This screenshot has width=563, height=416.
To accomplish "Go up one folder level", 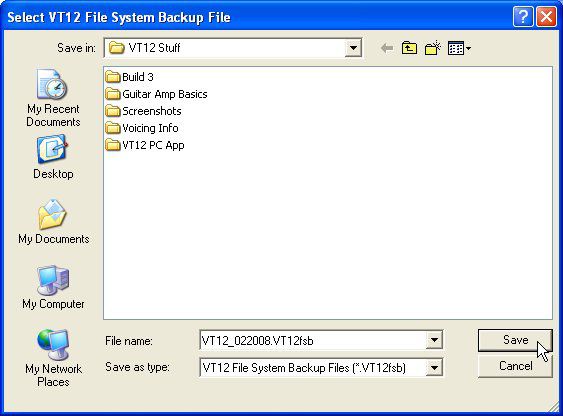I will click(x=409, y=48).
